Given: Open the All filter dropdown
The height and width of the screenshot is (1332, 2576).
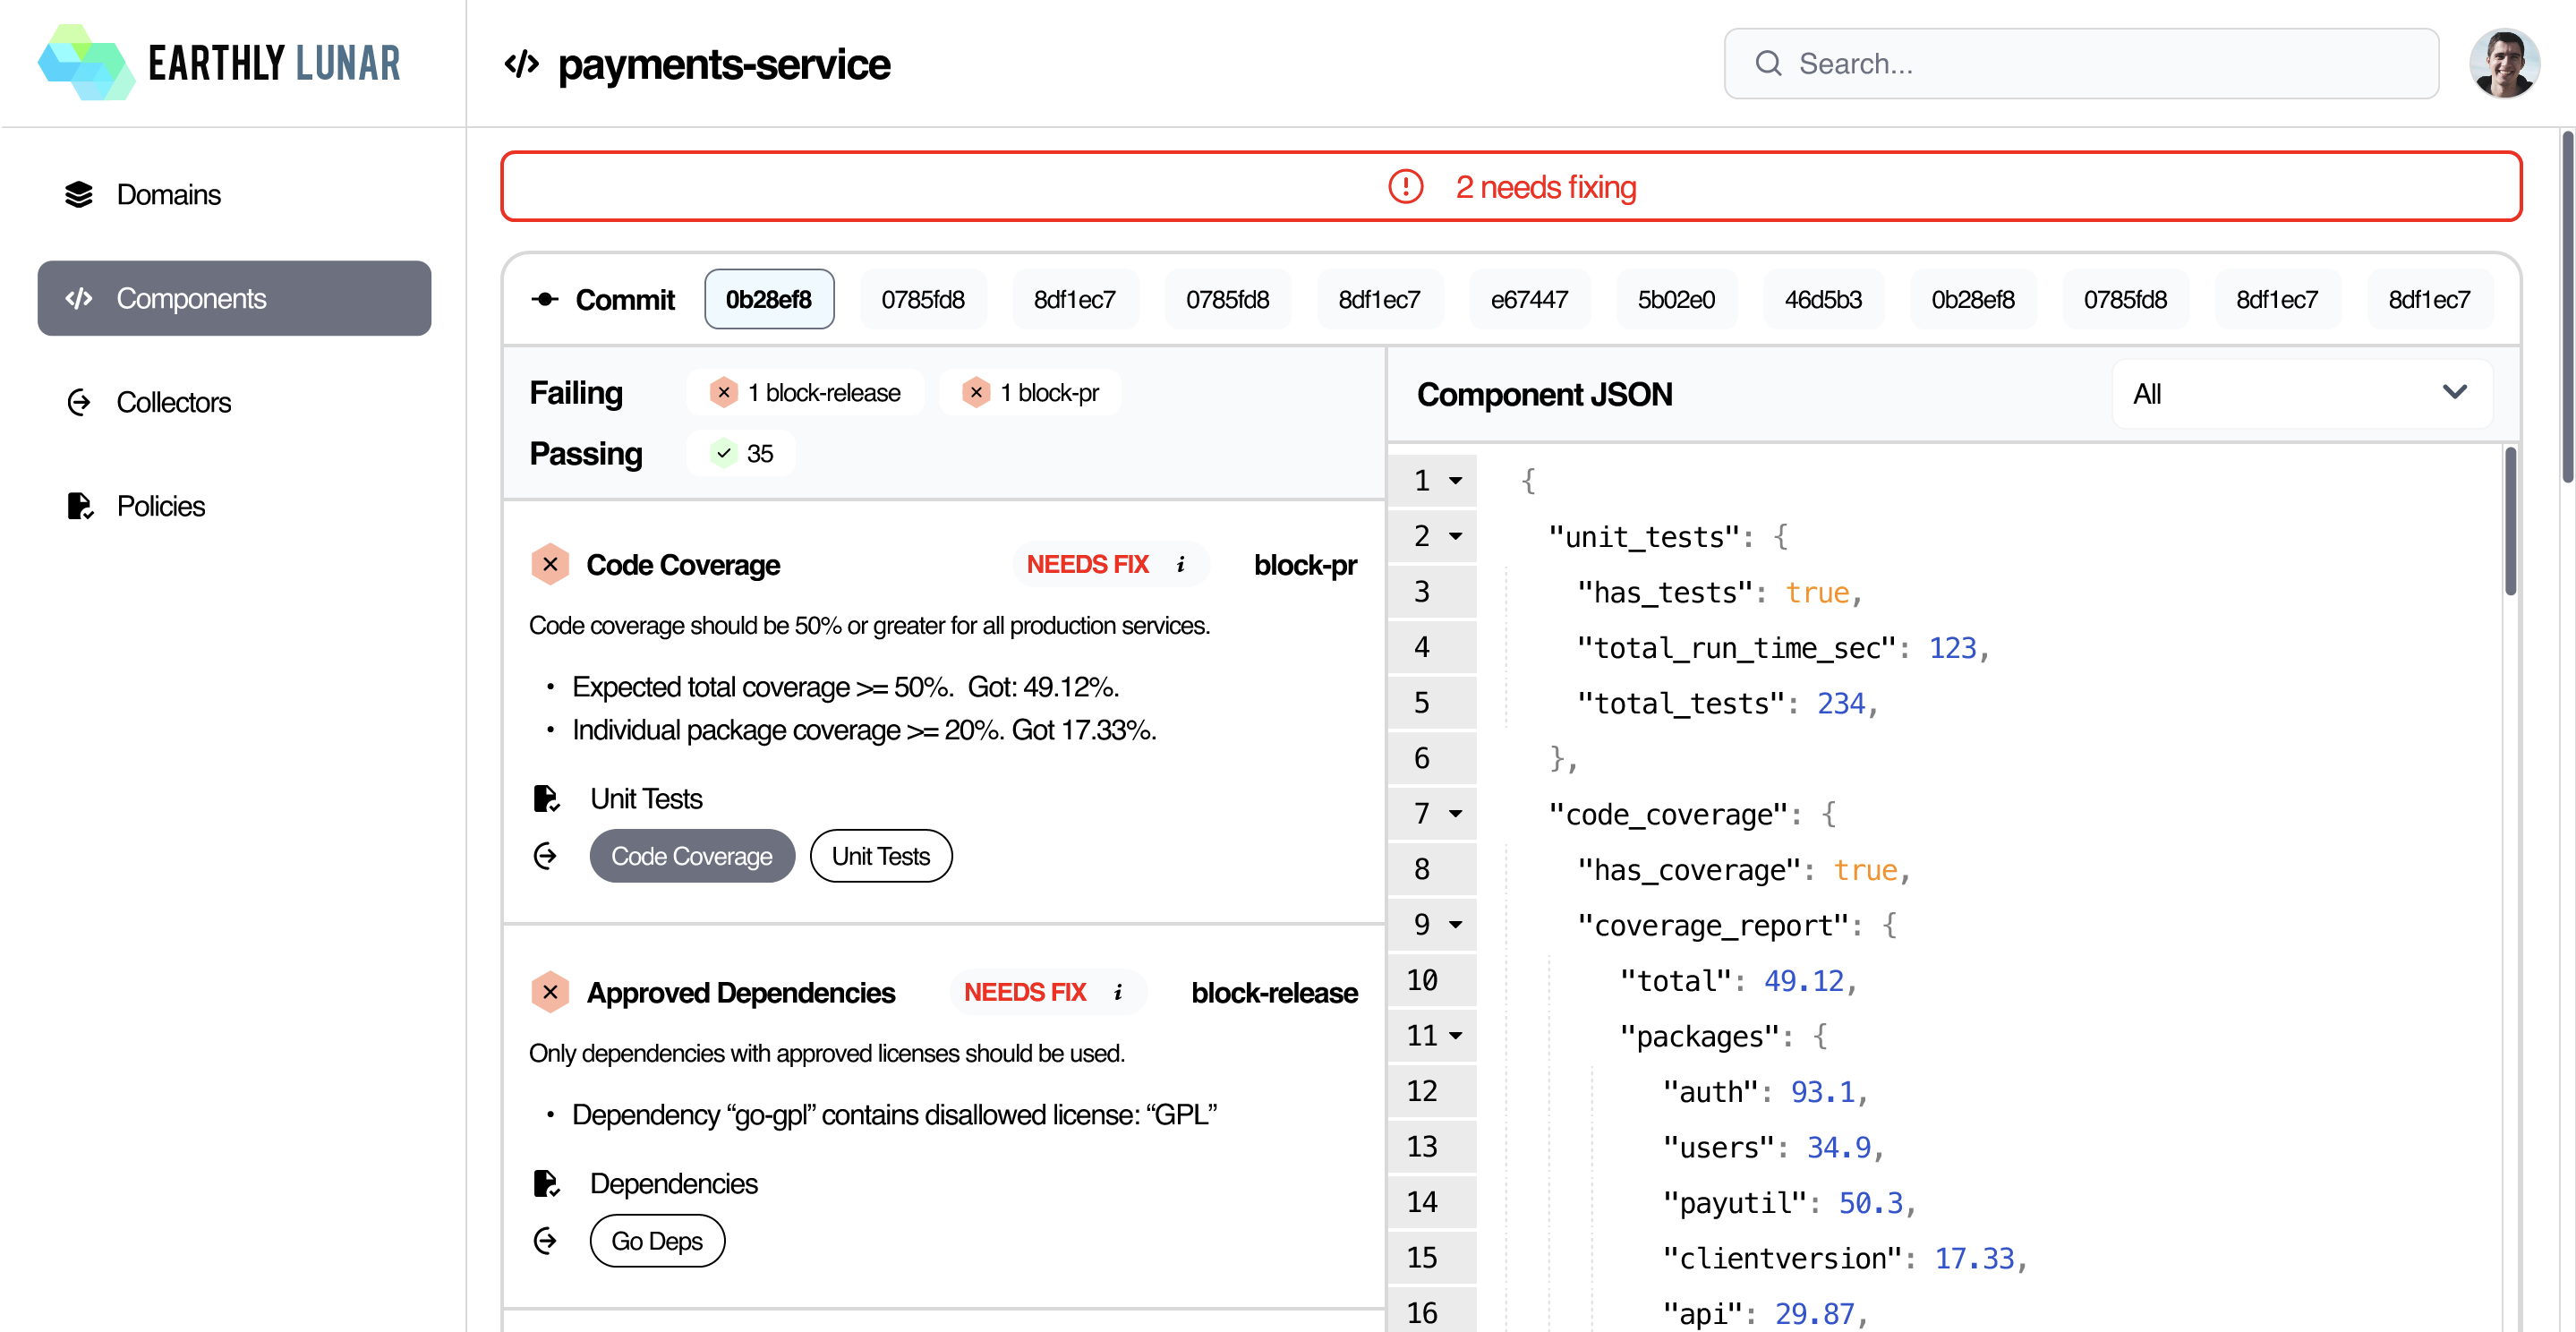Looking at the screenshot, I should coord(2300,394).
